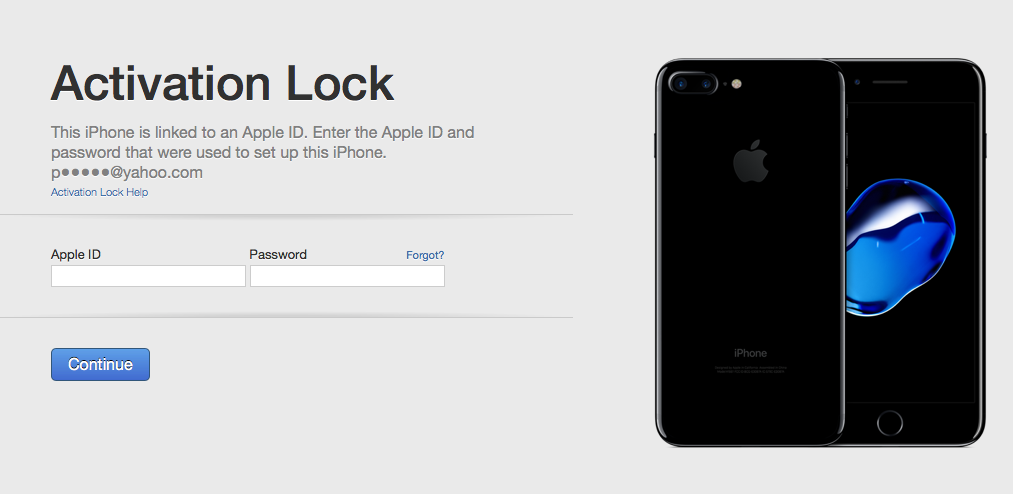Viewport: 1013px width, 494px height.
Task: Click the earpiece speaker on front iPhone
Action: coord(890,82)
